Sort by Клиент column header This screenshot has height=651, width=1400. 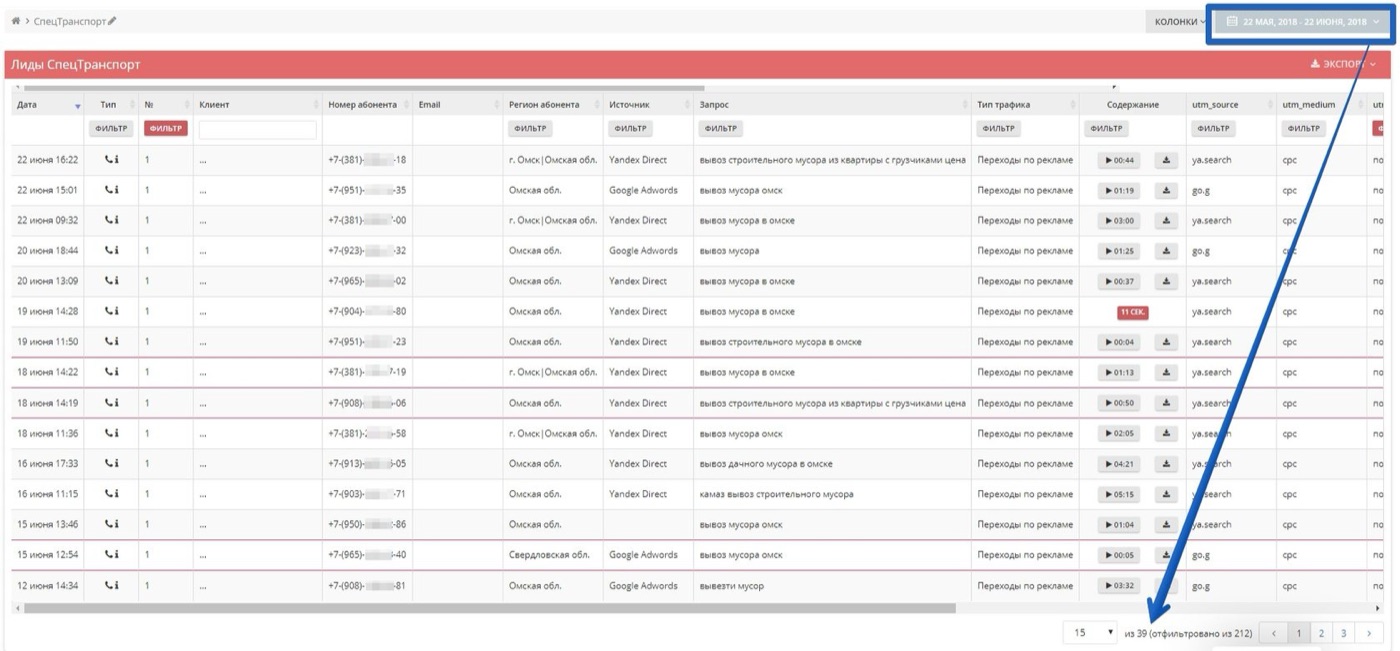[257, 105]
